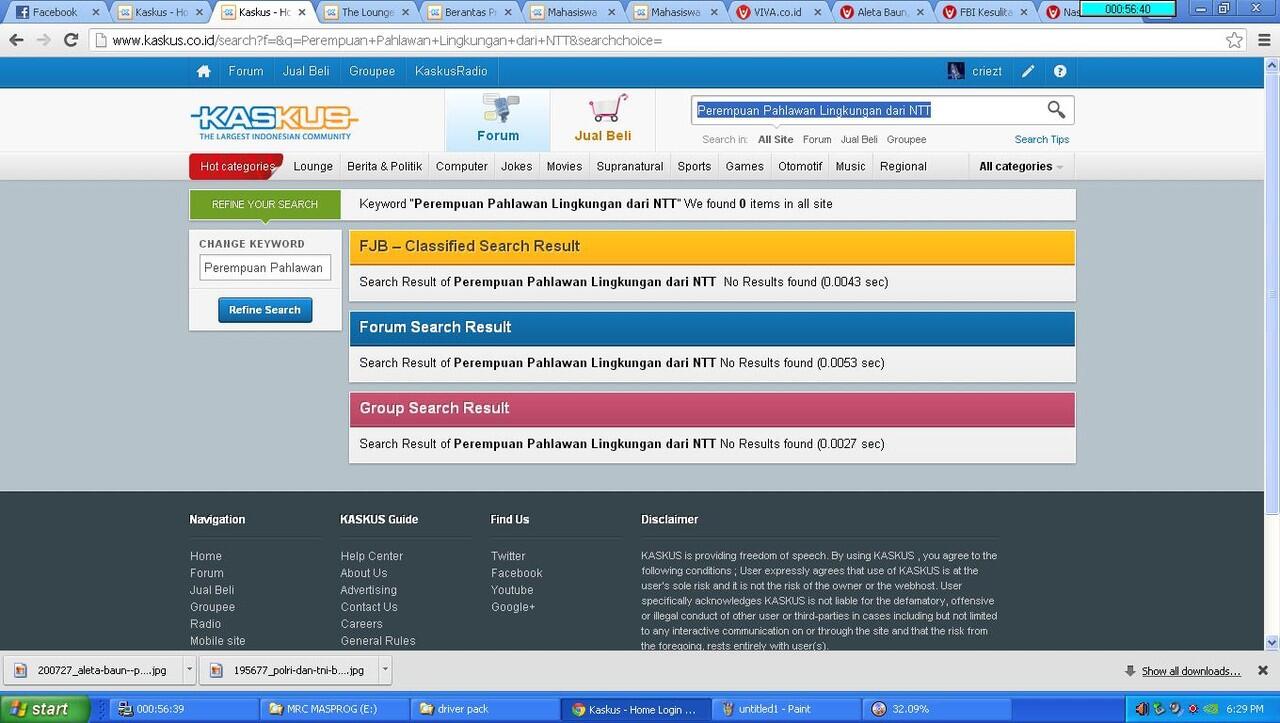Screen dimensions: 1280x723
Task: Open the Berita & Politik category
Action: (x=385, y=166)
